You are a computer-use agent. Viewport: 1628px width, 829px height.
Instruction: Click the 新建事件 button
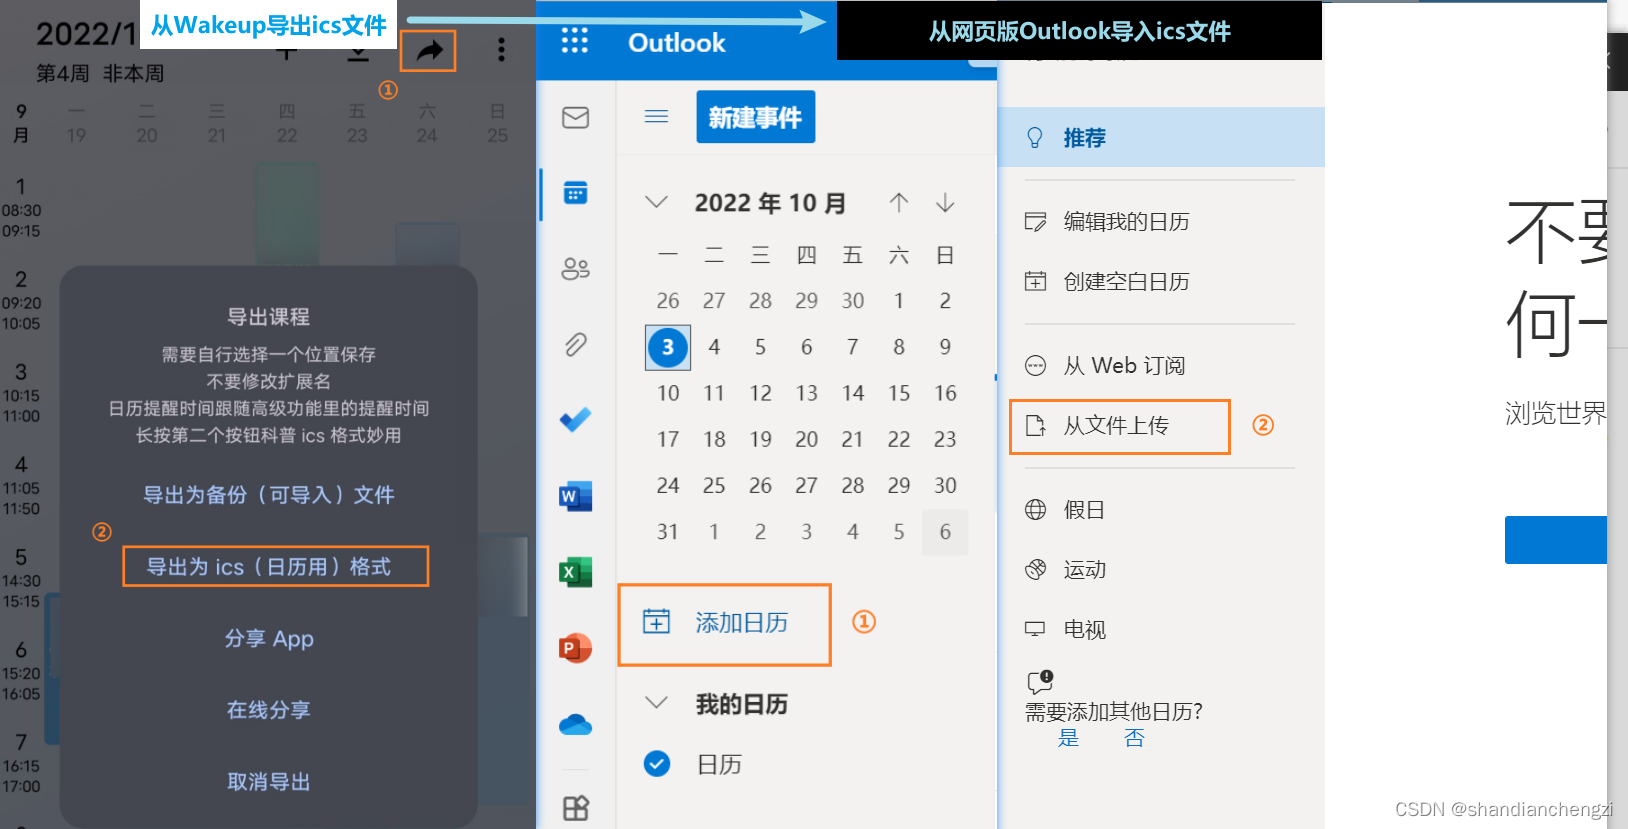tap(756, 117)
